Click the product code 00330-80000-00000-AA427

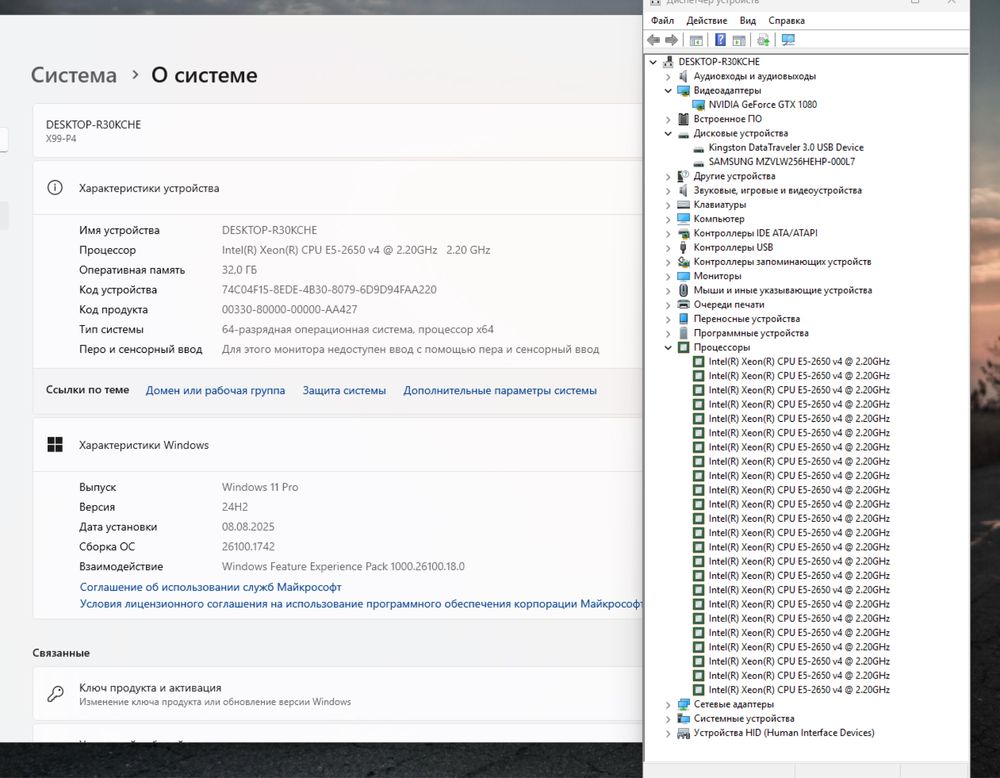point(290,309)
